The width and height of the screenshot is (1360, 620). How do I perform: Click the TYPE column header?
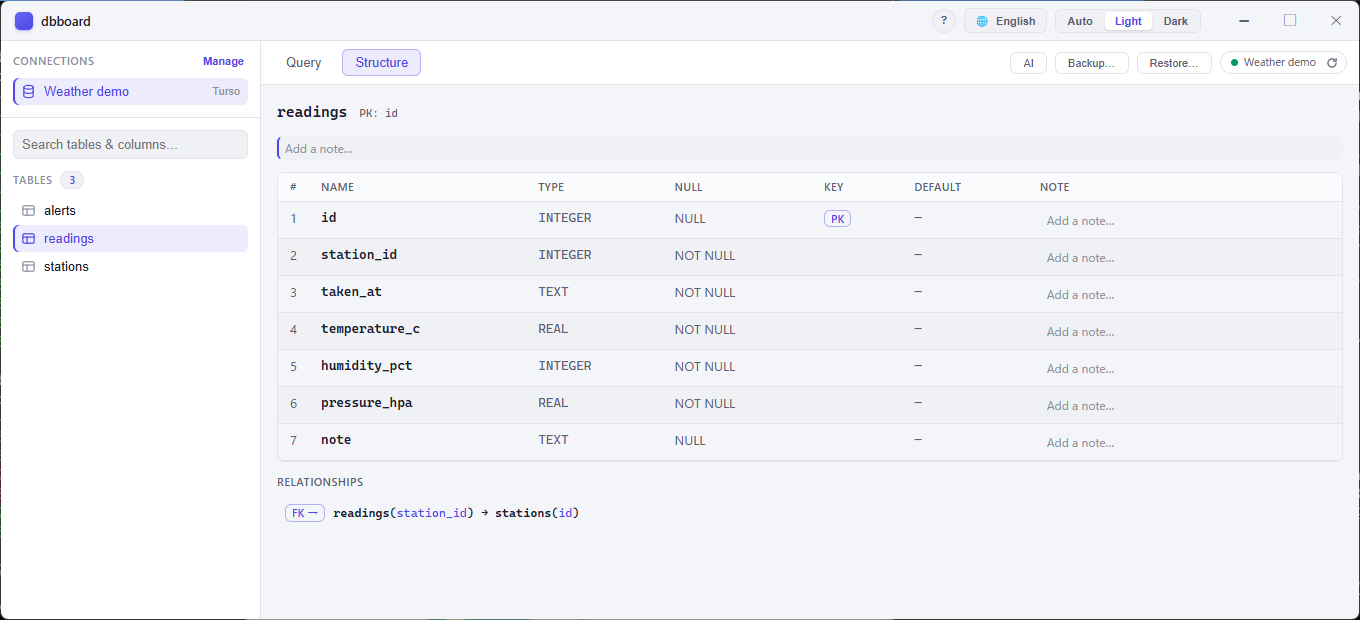[551, 187]
